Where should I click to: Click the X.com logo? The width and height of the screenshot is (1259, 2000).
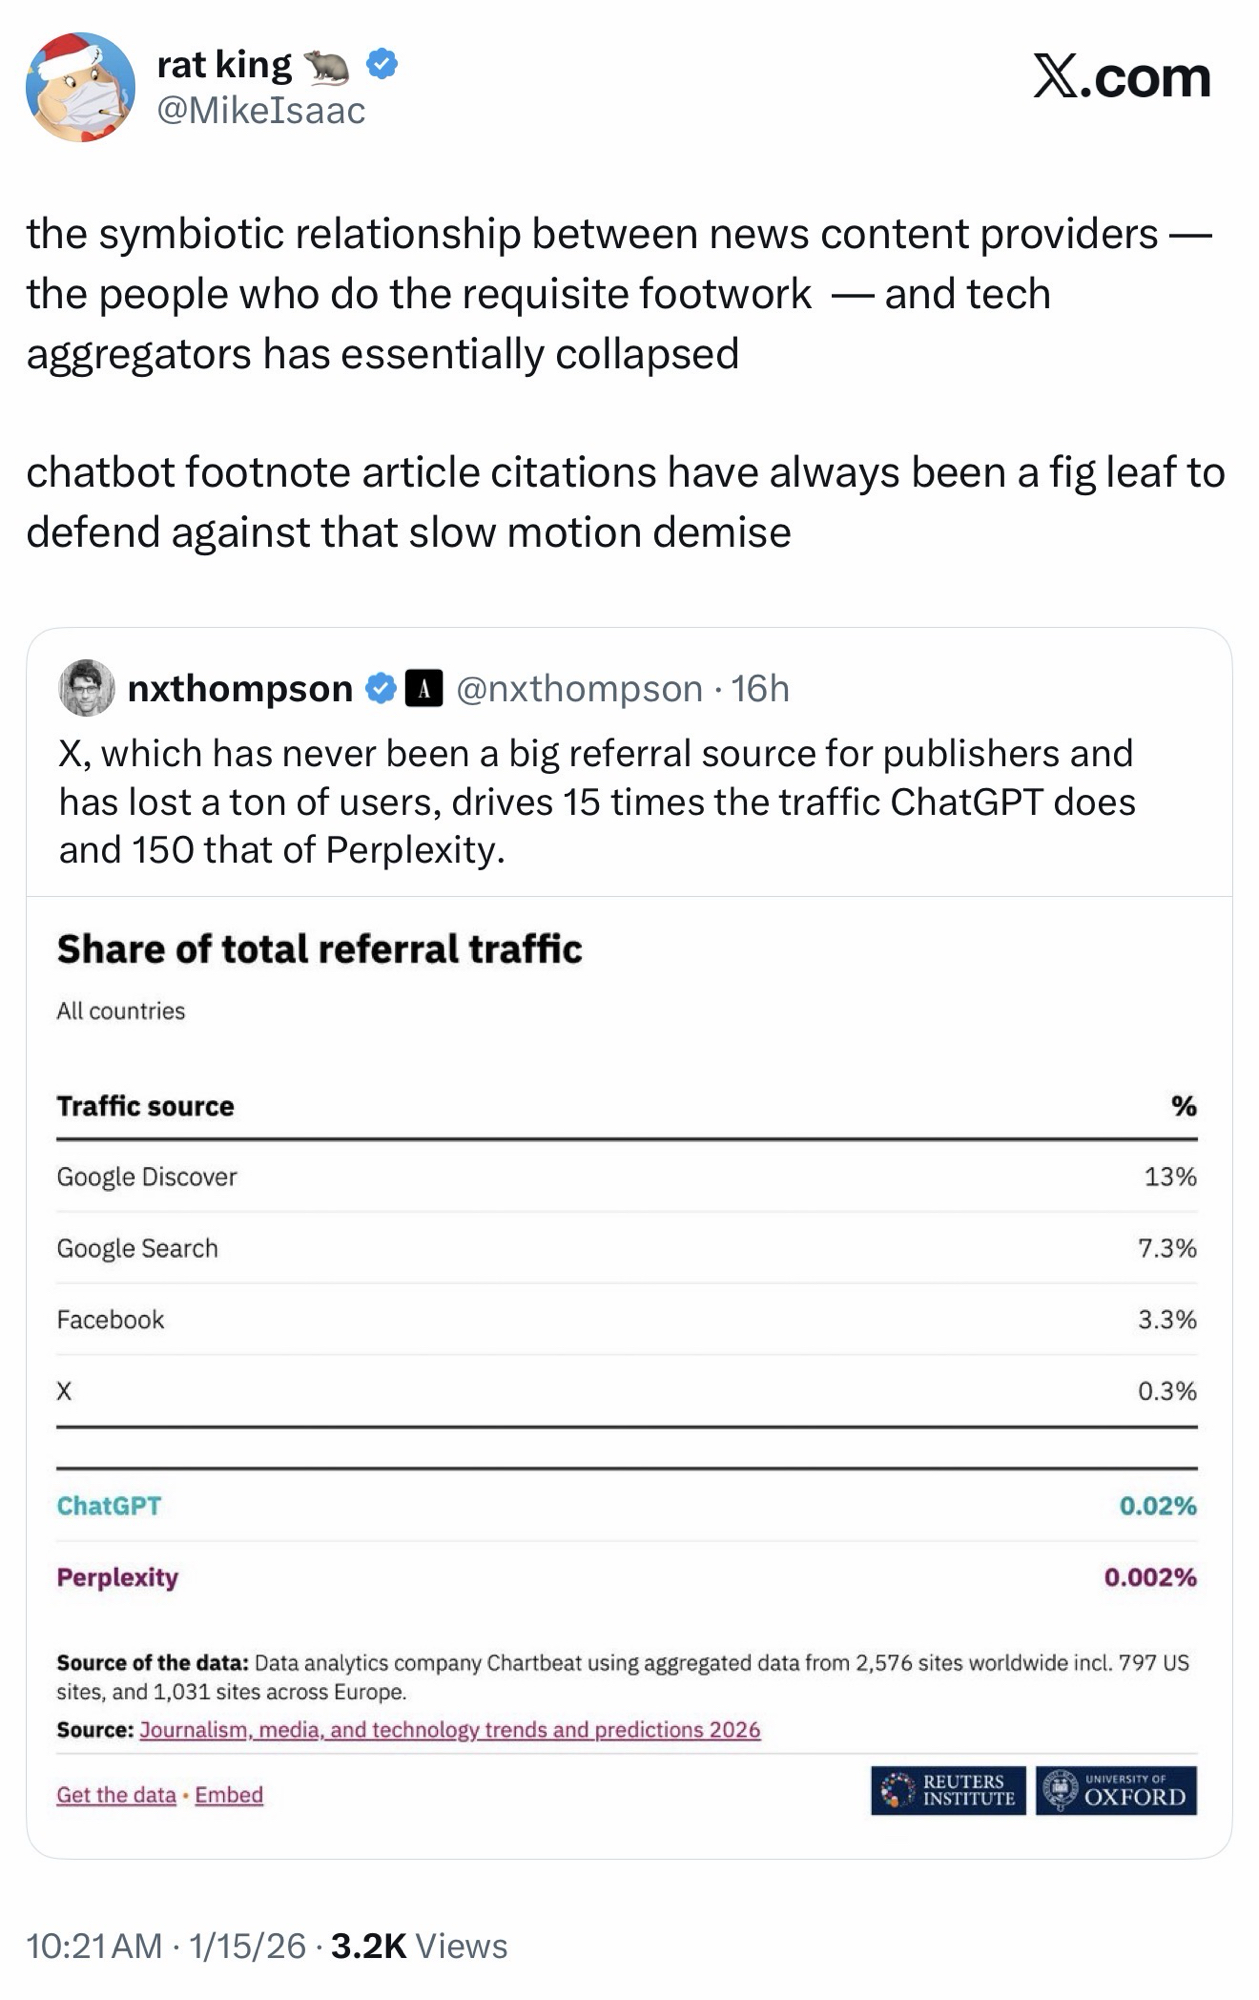[x=1121, y=77]
